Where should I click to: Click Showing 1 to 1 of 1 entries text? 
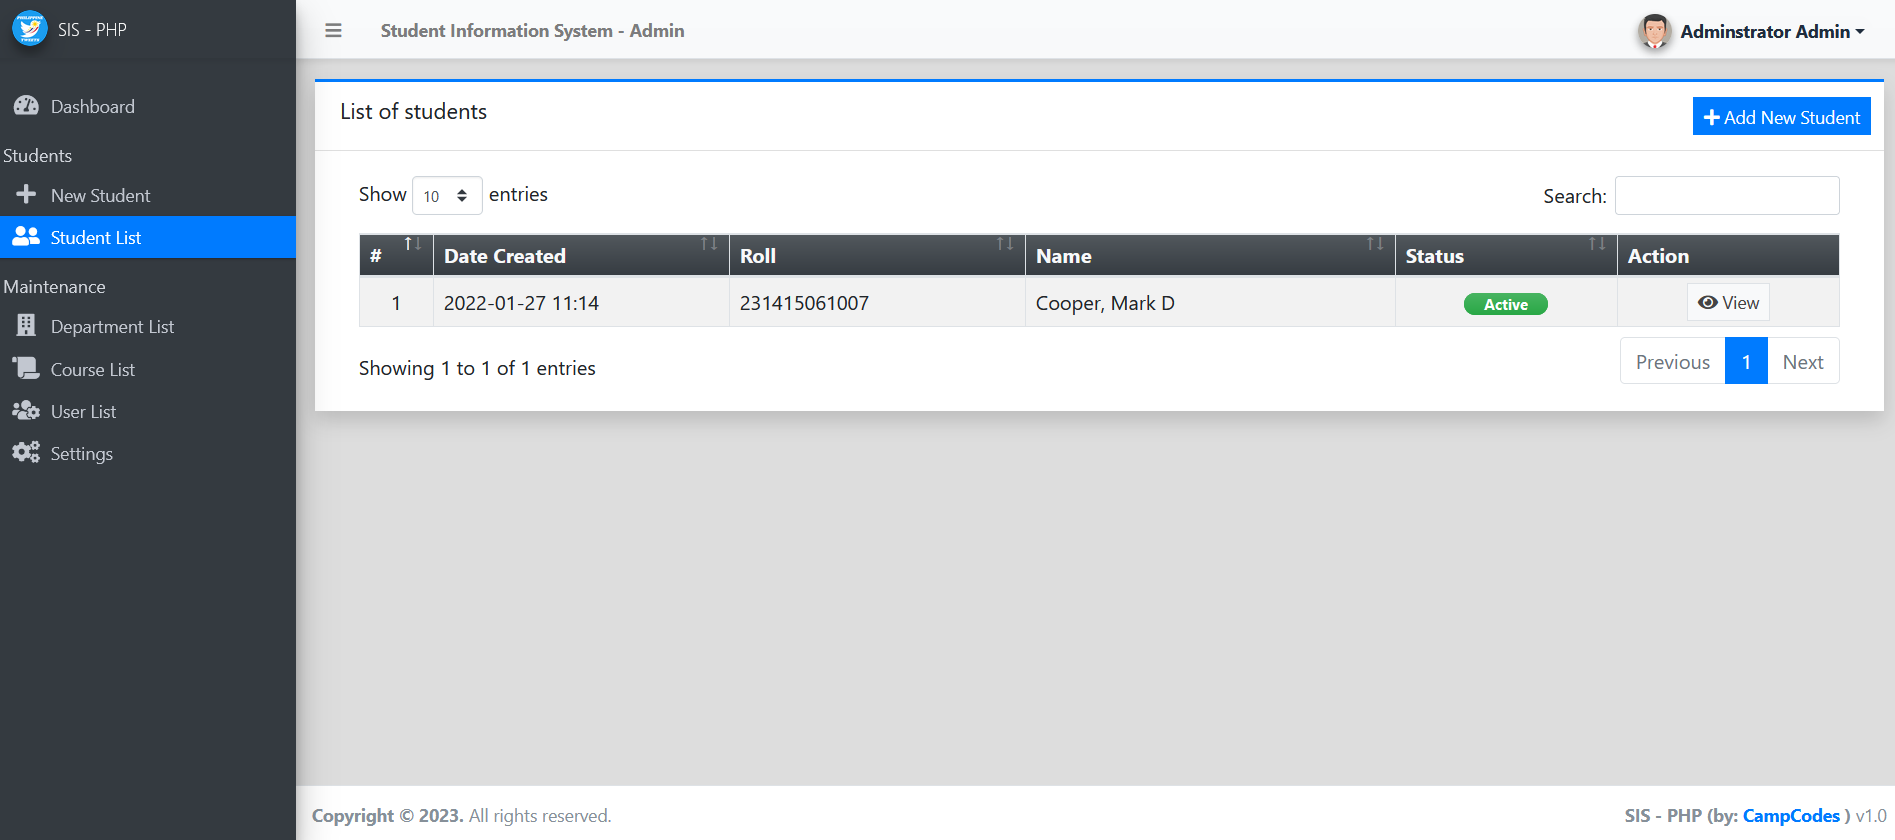point(477,368)
